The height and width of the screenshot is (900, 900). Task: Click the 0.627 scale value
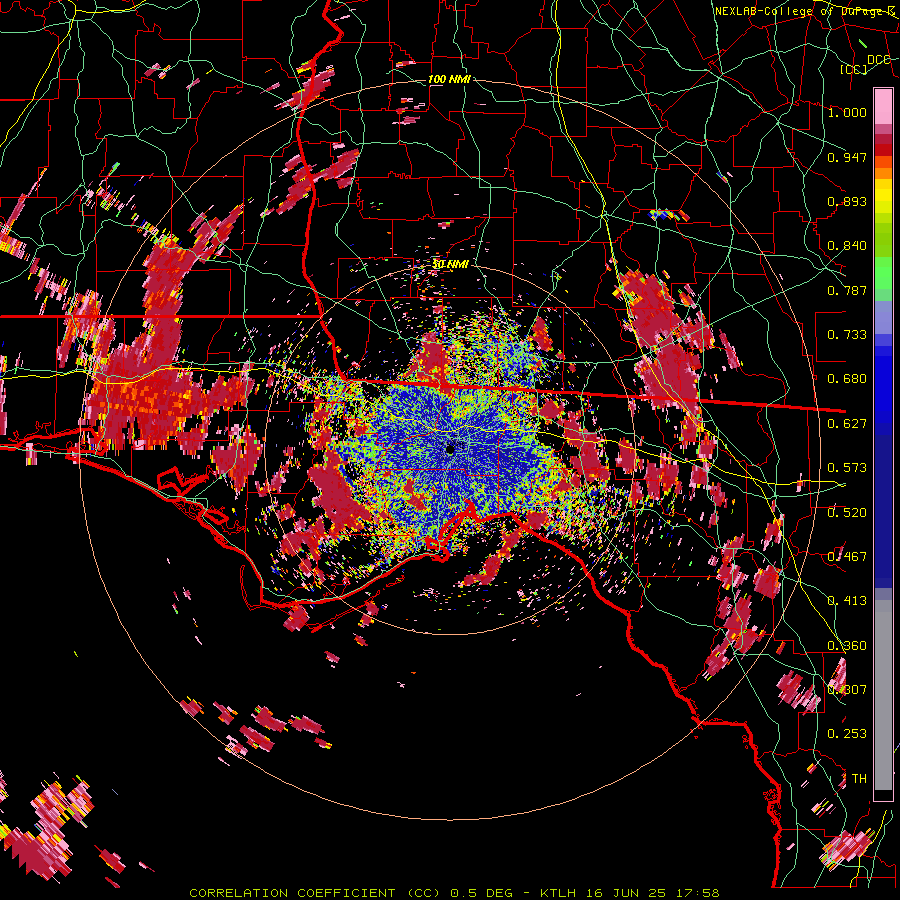(x=847, y=424)
